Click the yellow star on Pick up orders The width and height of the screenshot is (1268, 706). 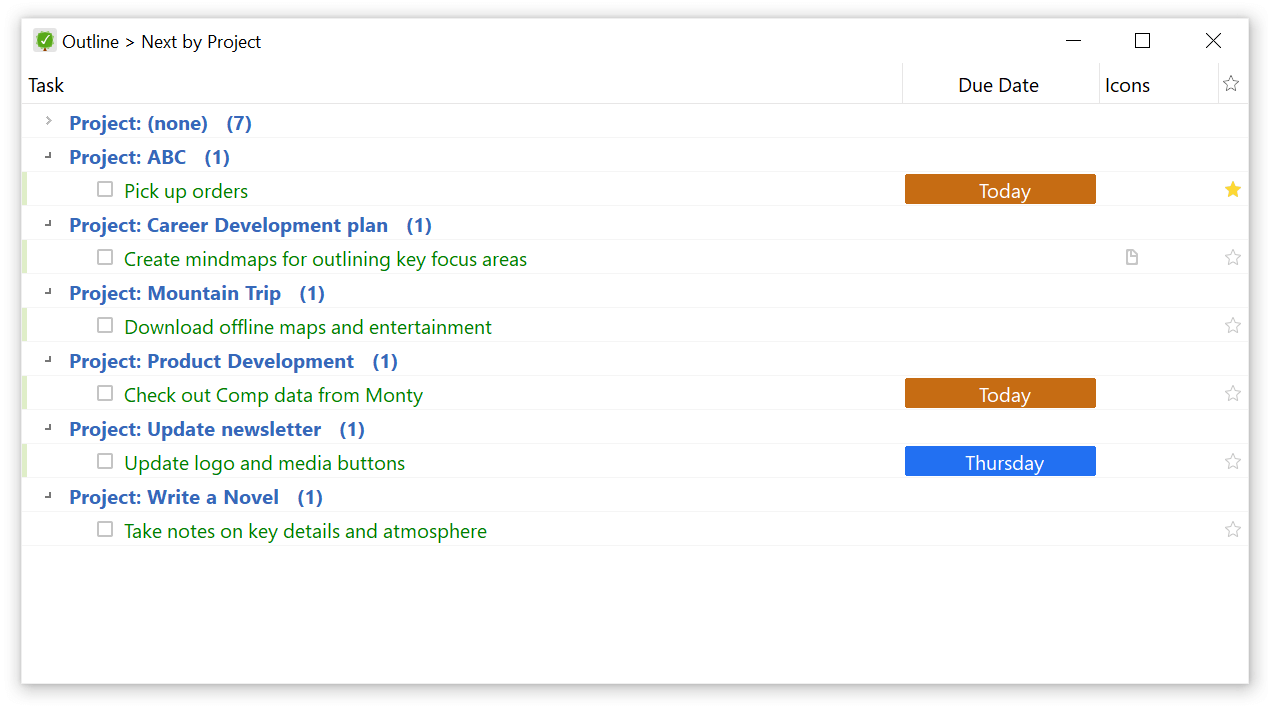click(1232, 189)
